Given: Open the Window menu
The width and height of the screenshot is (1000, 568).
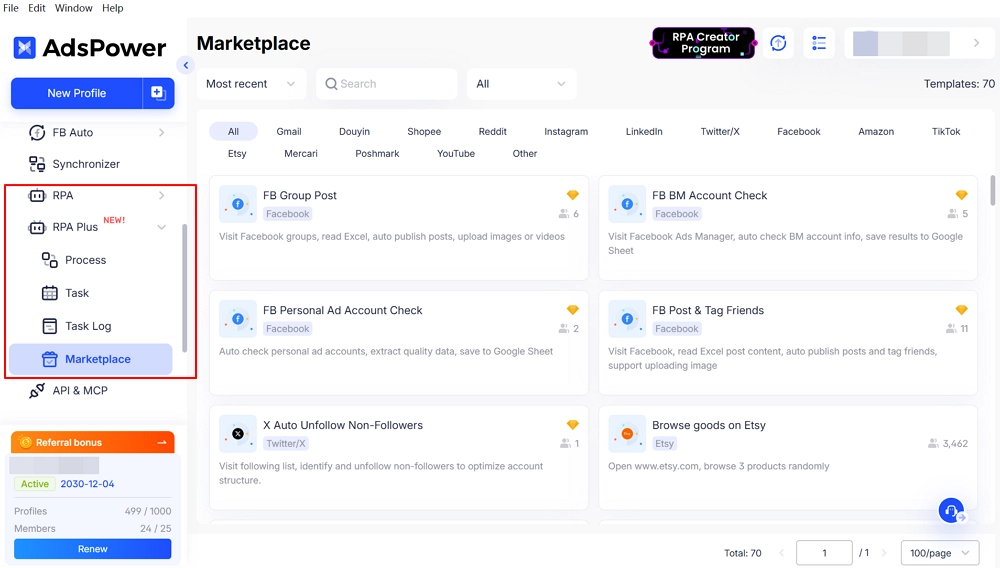Looking at the screenshot, I should point(73,8).
